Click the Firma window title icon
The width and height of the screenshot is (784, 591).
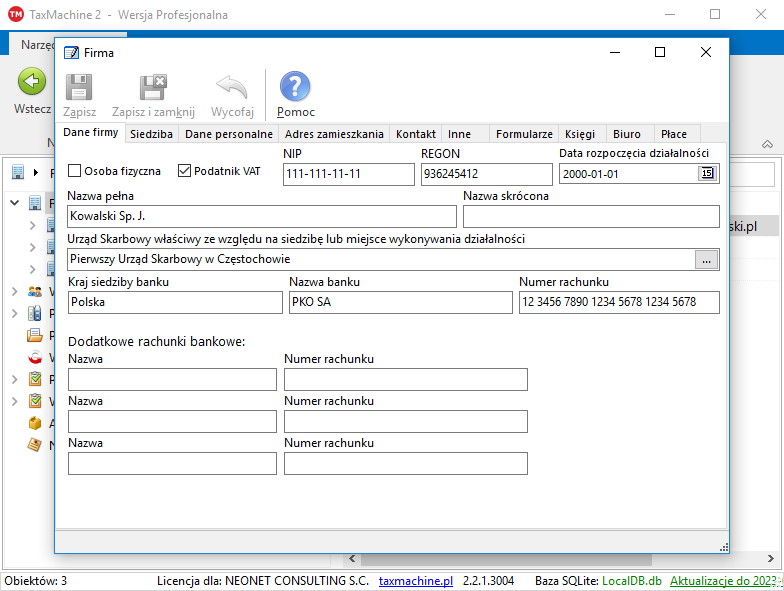(x=72, y=52)
